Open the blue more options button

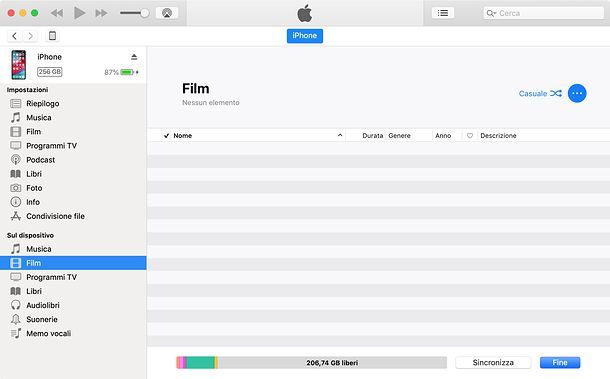(x=577, y=93)
